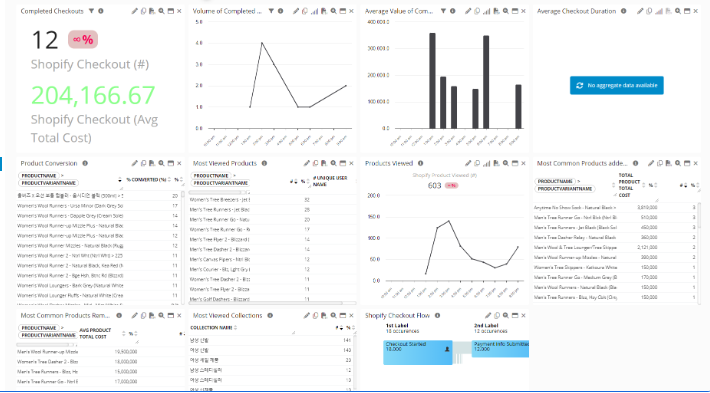Export the Product Conversion widget data
This screenshot has height=393, width=710.
coord(152,163)
